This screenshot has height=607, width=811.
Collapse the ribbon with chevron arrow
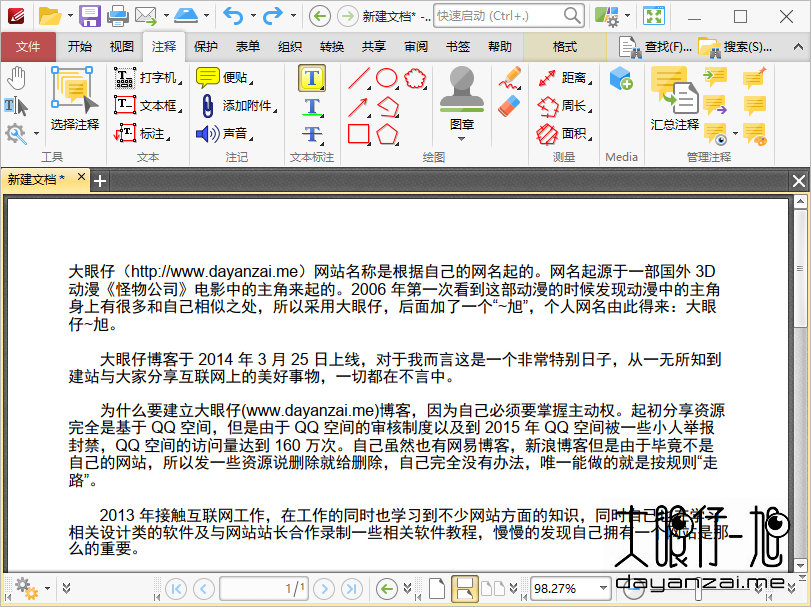click(x=798, y=47)
